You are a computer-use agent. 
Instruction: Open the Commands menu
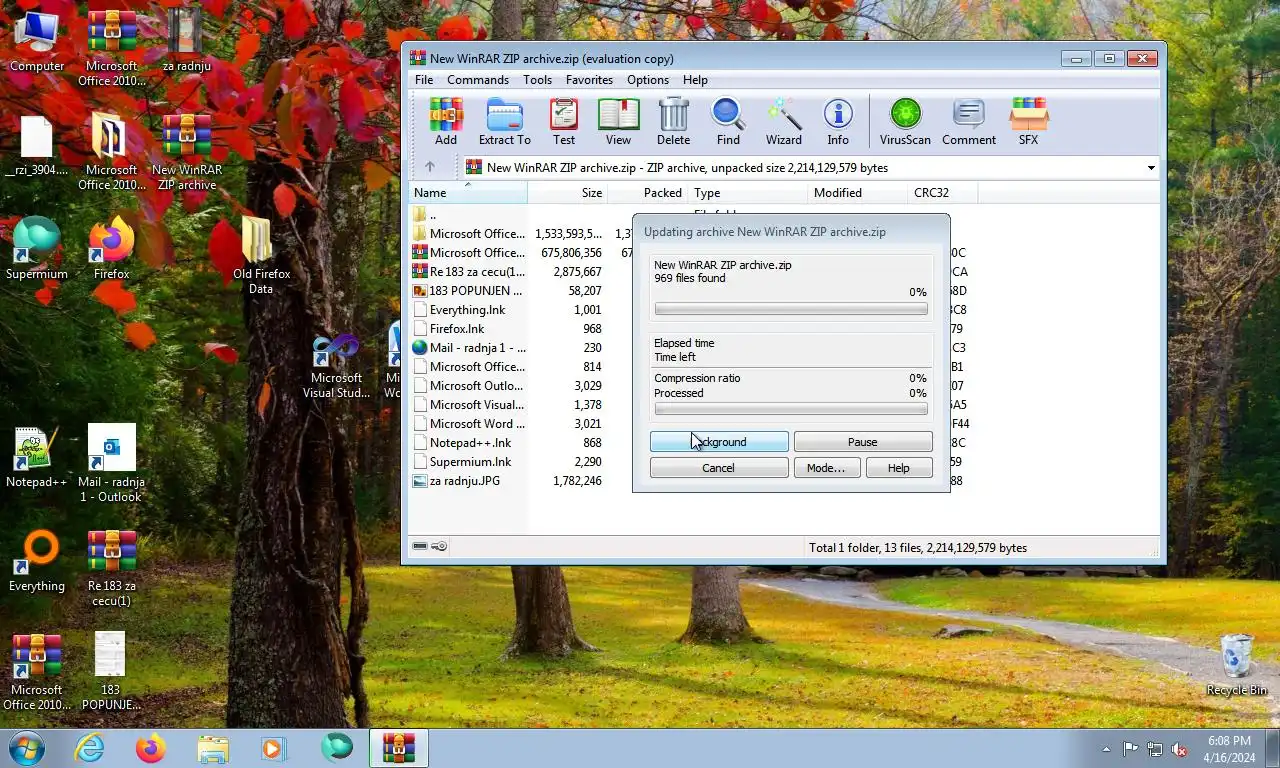[478, 80]
